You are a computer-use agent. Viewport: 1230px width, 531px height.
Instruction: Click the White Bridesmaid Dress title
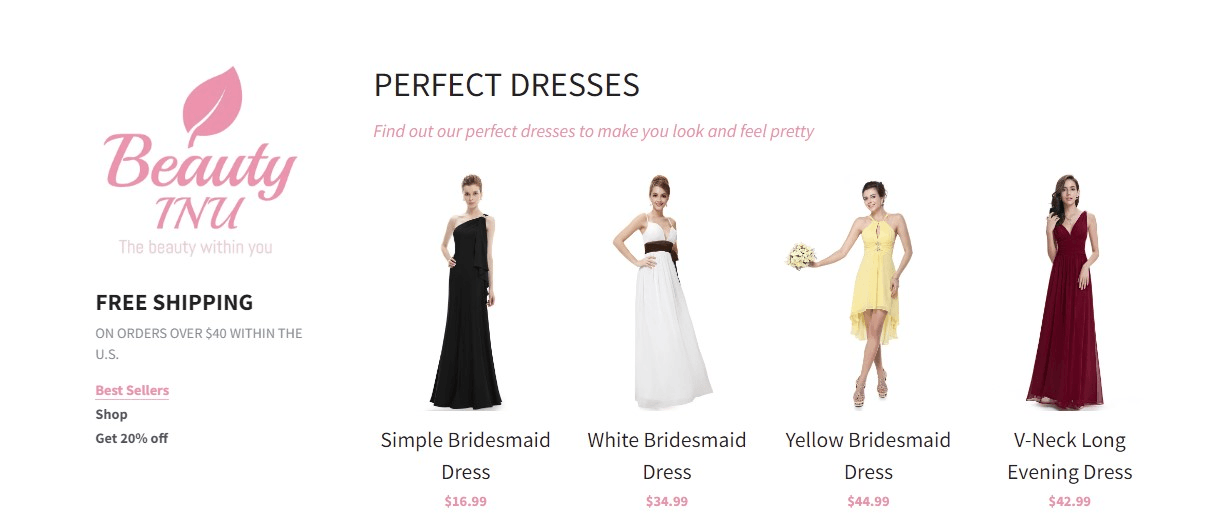(667, 456)
